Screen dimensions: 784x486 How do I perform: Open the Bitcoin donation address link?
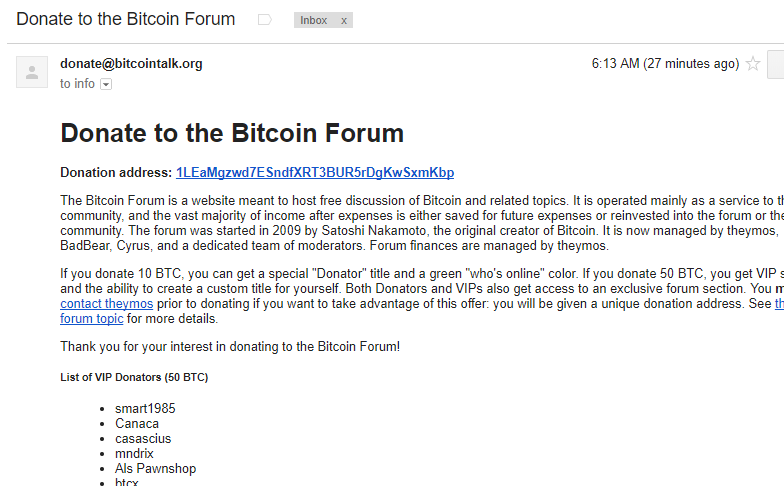pos(315,172)
